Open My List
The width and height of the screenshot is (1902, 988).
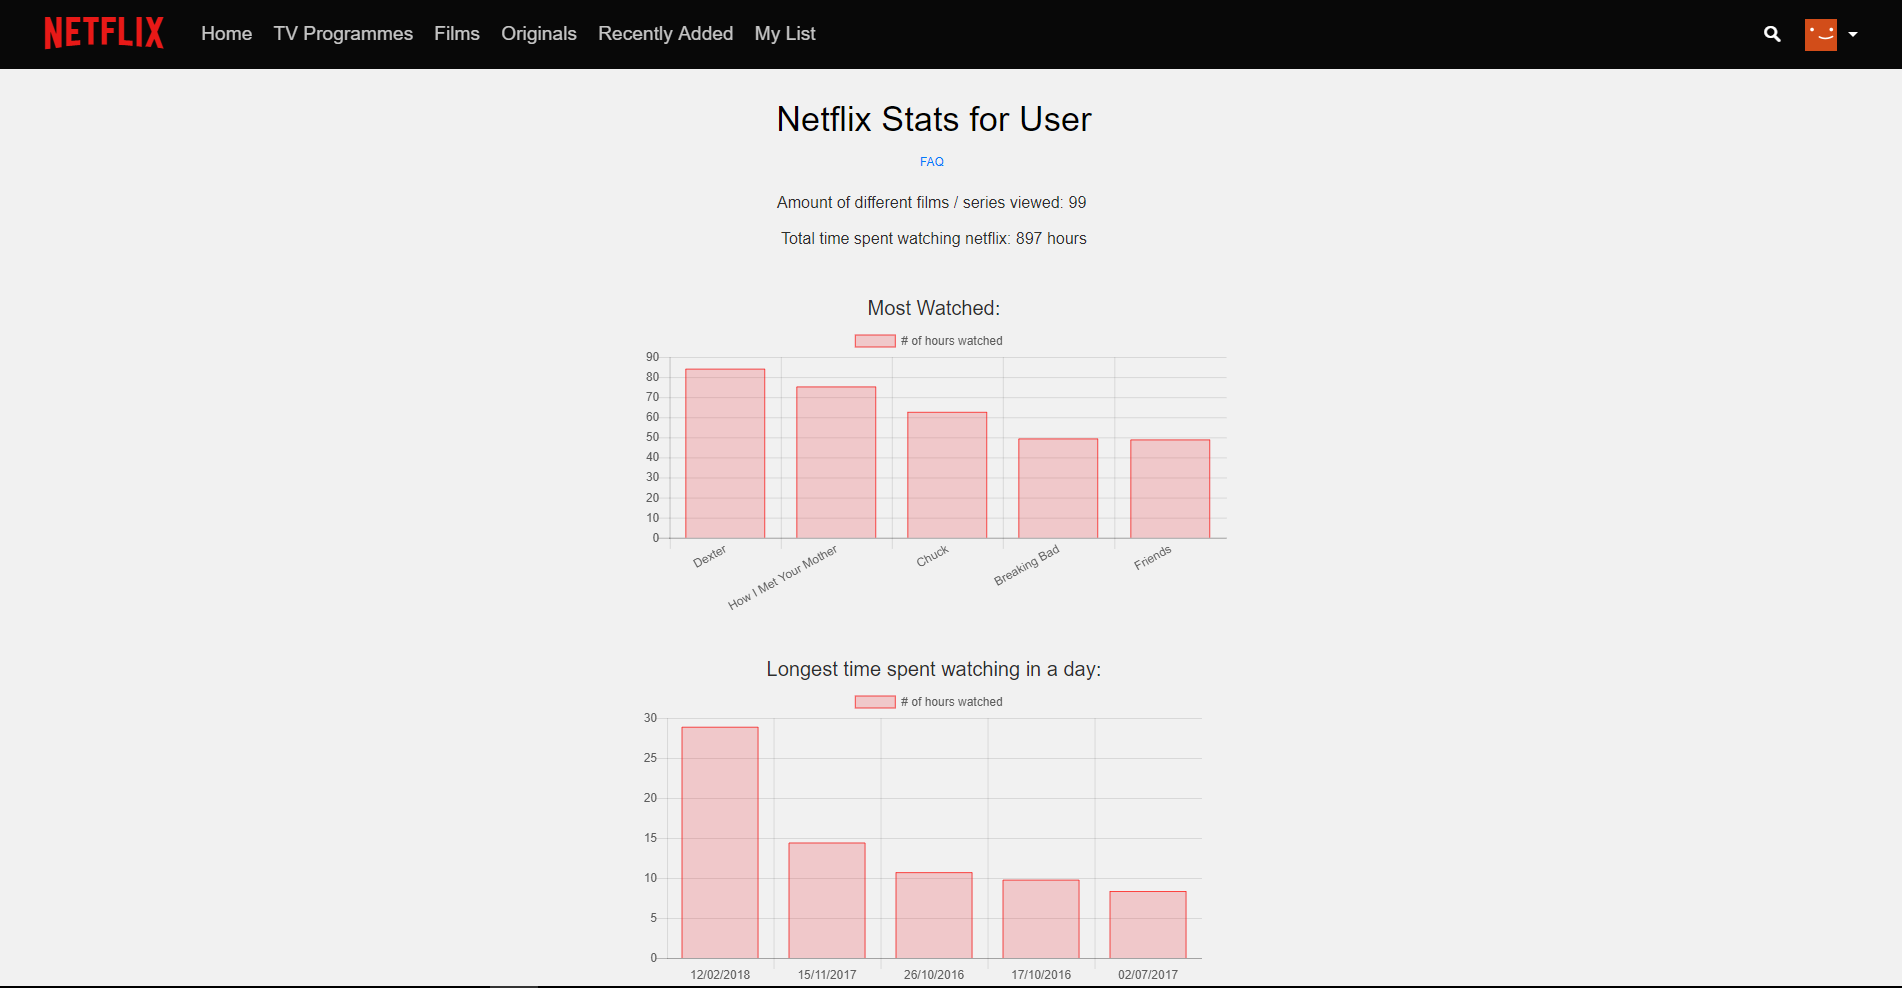coord(785,33)
